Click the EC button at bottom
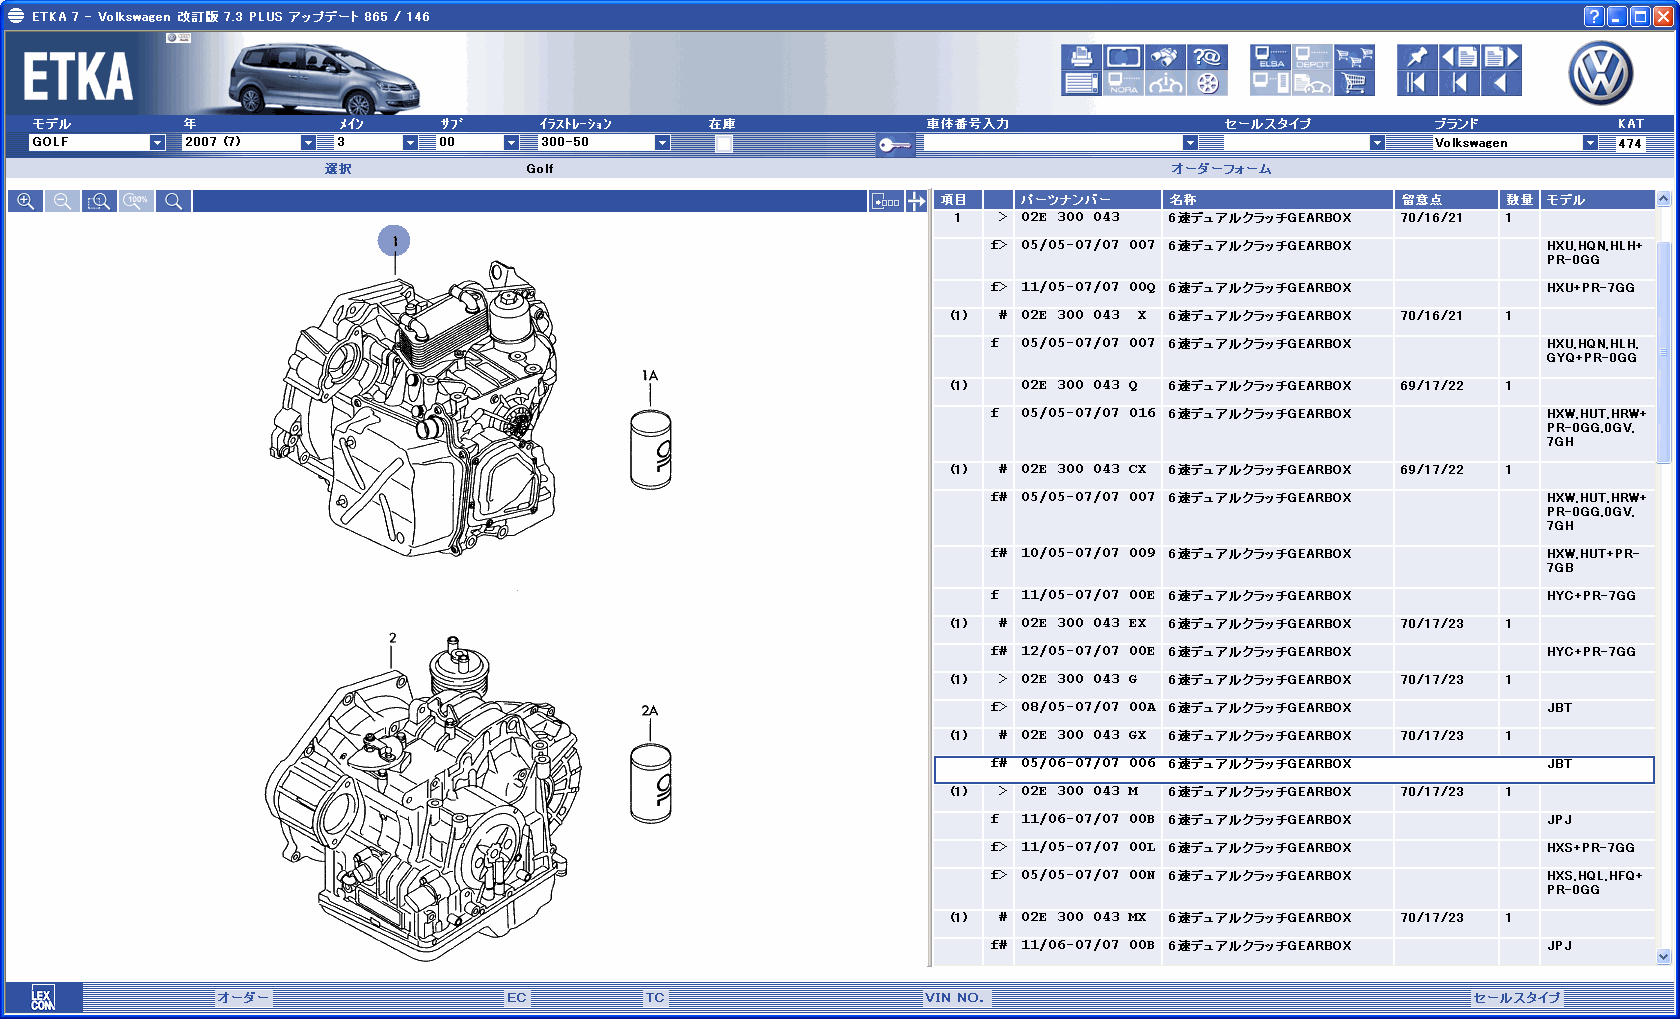 (516, 998)
